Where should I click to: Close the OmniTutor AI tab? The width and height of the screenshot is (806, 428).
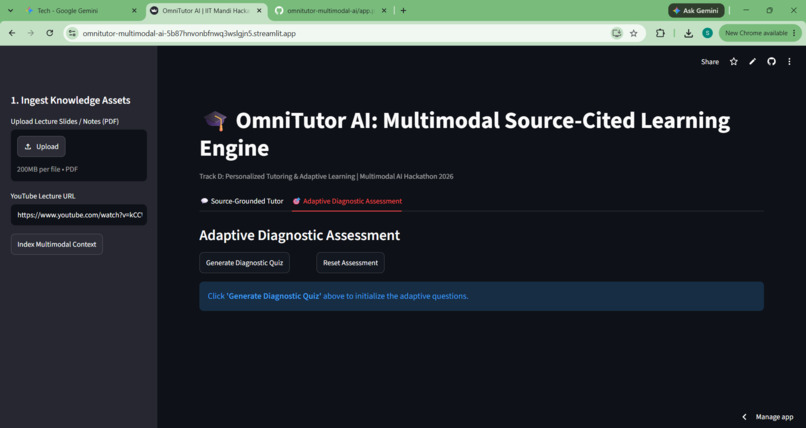[259, 10]
